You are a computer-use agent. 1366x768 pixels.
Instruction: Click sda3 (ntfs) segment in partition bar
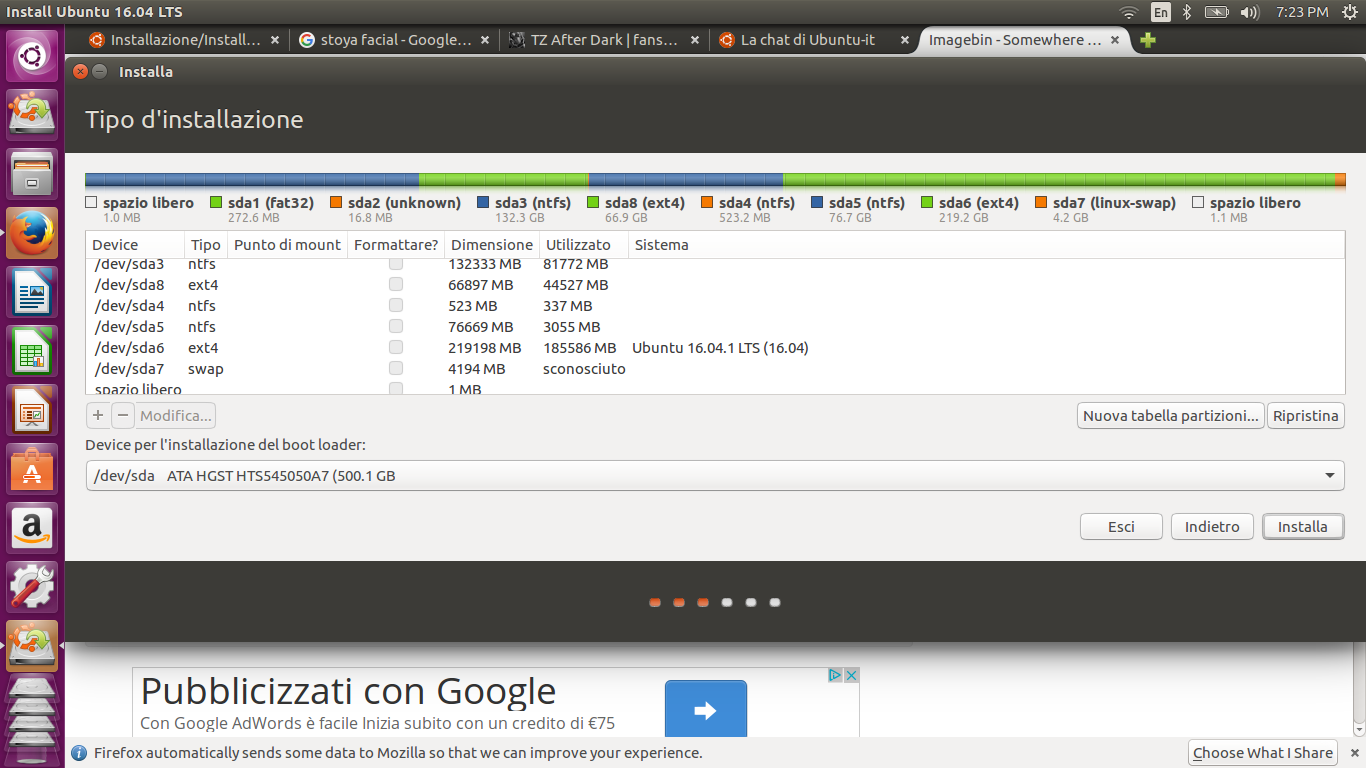[x=252, y=181]
